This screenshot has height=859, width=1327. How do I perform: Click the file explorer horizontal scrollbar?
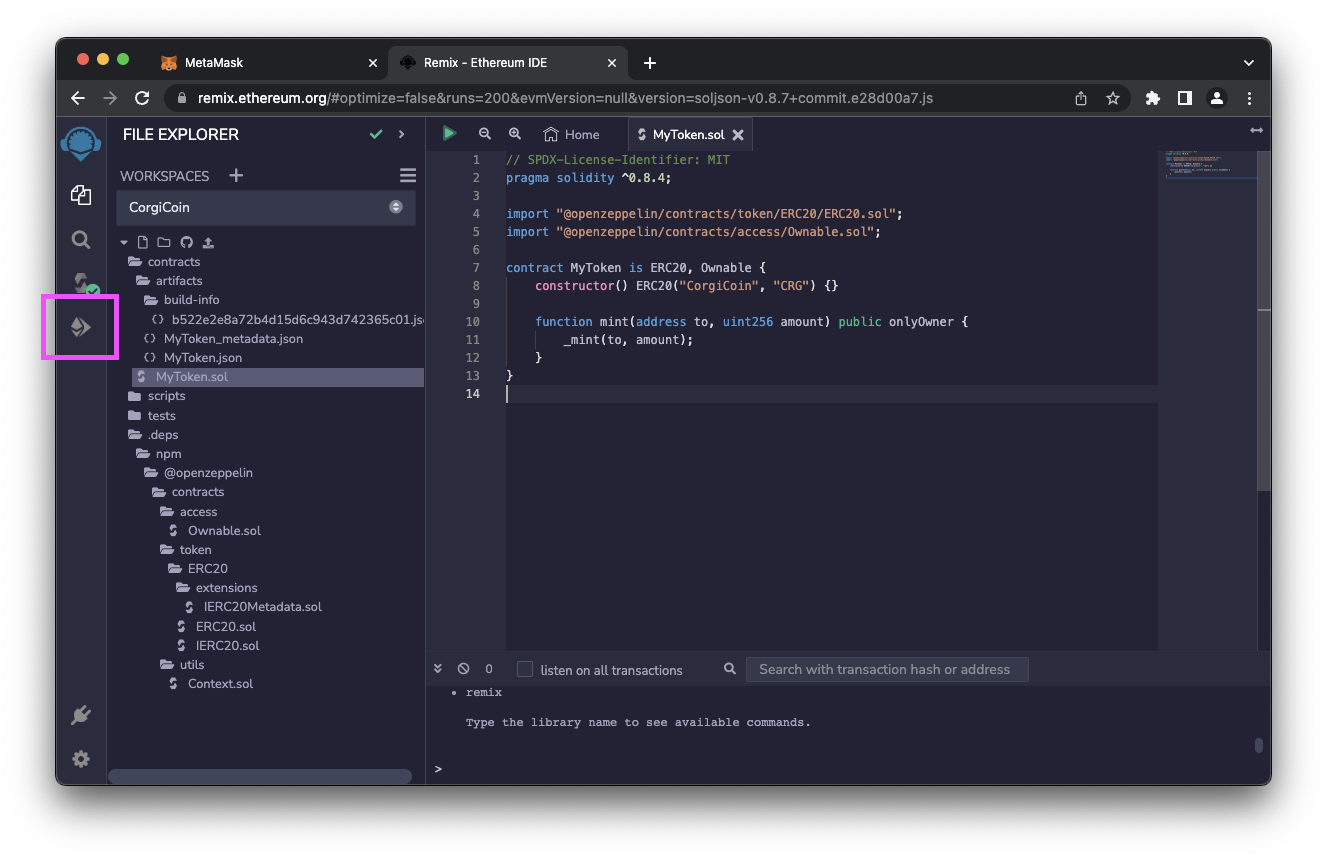click(260, 776)
